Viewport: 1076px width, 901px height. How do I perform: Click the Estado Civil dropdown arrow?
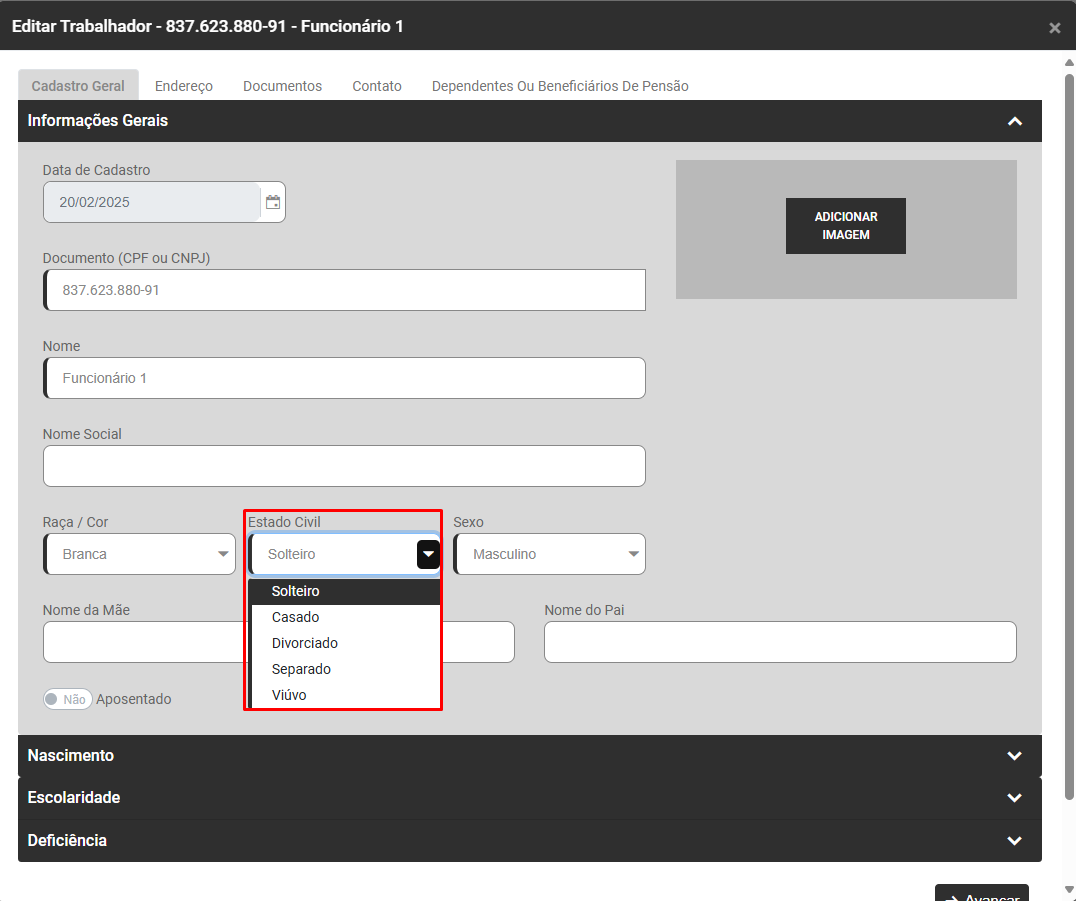coord(428,554)
